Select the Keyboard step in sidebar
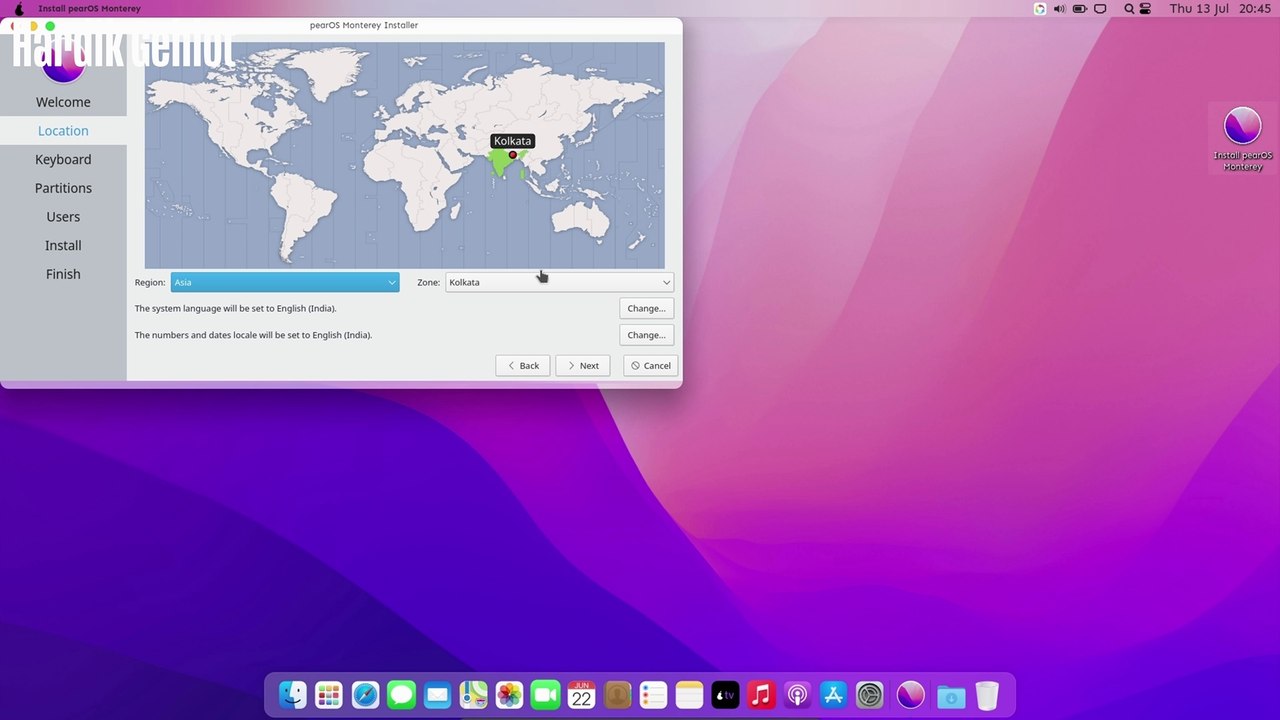1280x720 pixels. tap(63, 159)
